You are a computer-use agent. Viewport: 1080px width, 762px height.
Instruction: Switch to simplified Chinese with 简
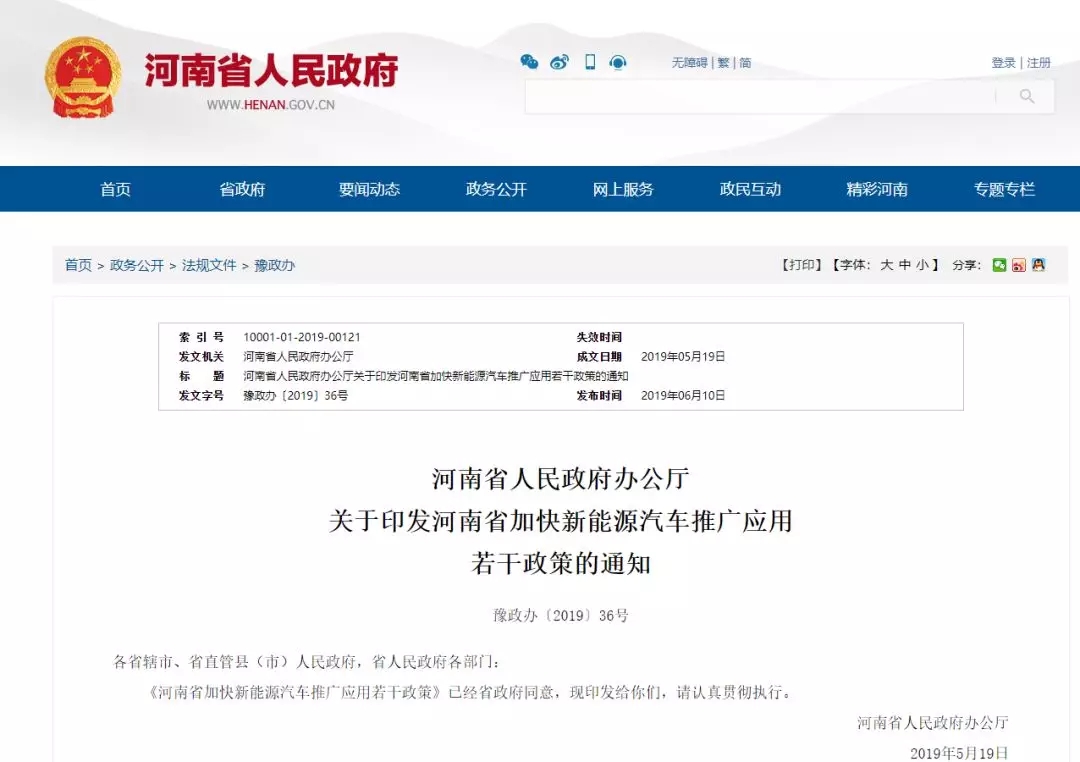point(744,62)
